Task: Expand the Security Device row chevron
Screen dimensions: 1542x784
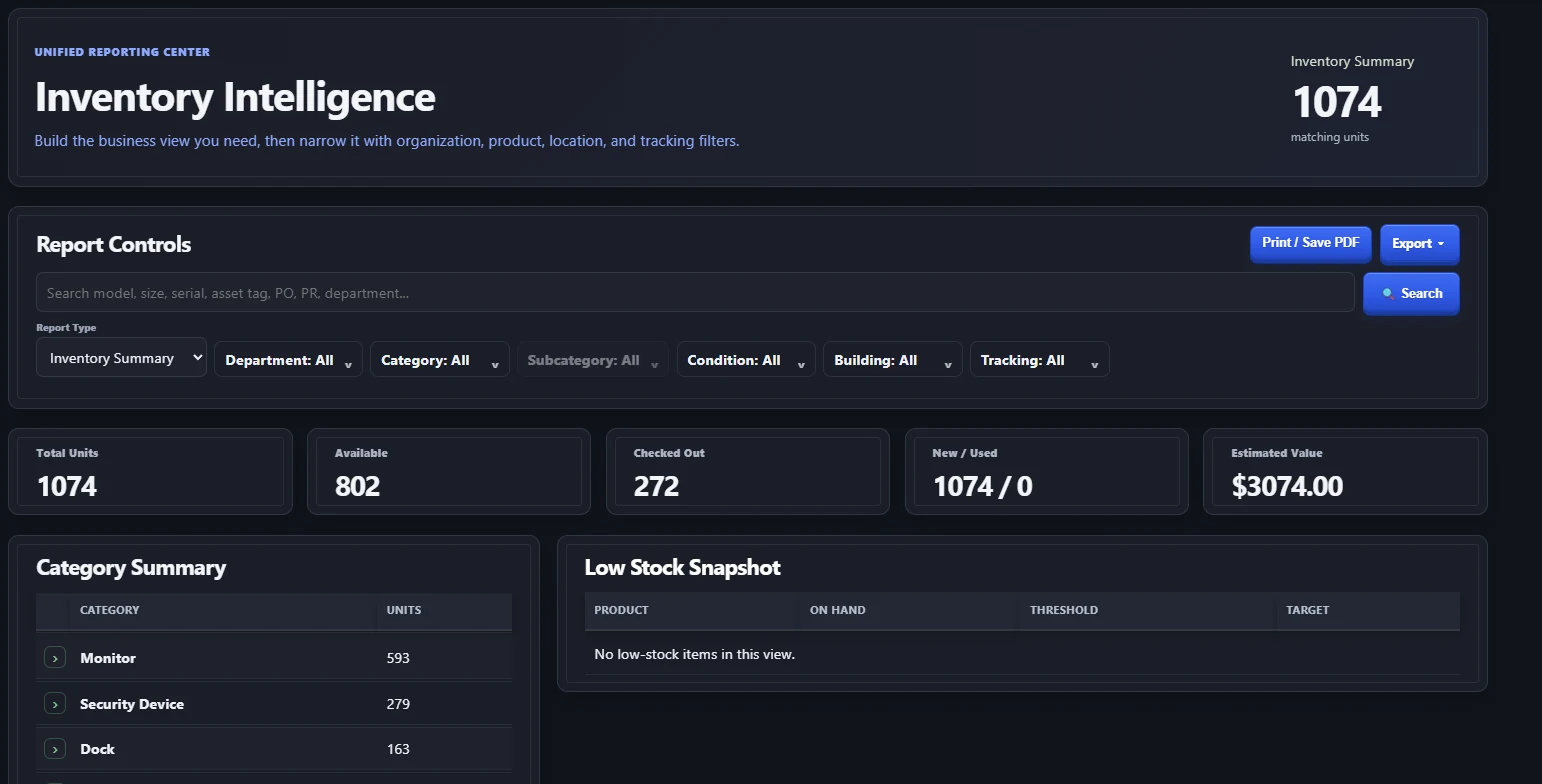Action: coord(55,704)
